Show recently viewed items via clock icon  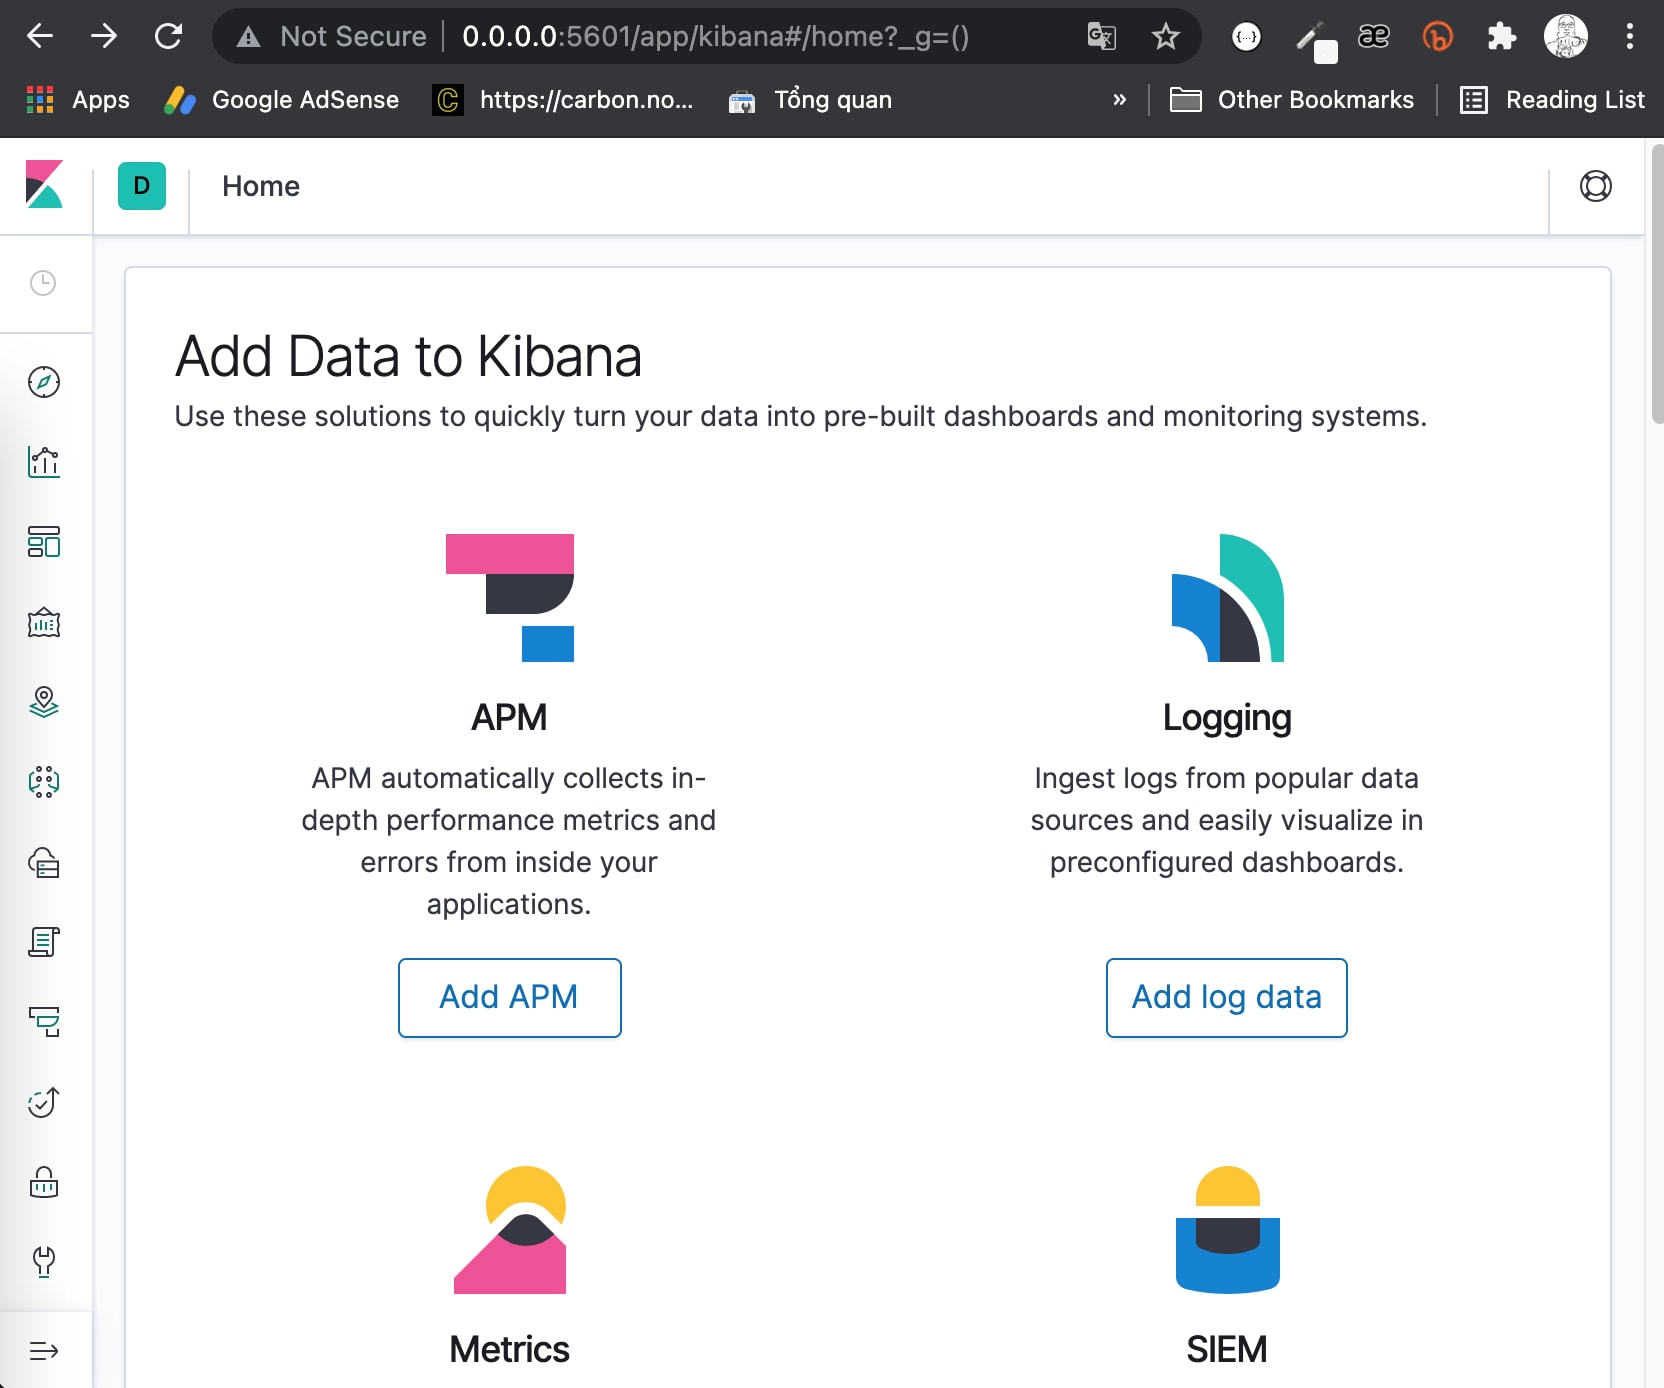[43, 283]
